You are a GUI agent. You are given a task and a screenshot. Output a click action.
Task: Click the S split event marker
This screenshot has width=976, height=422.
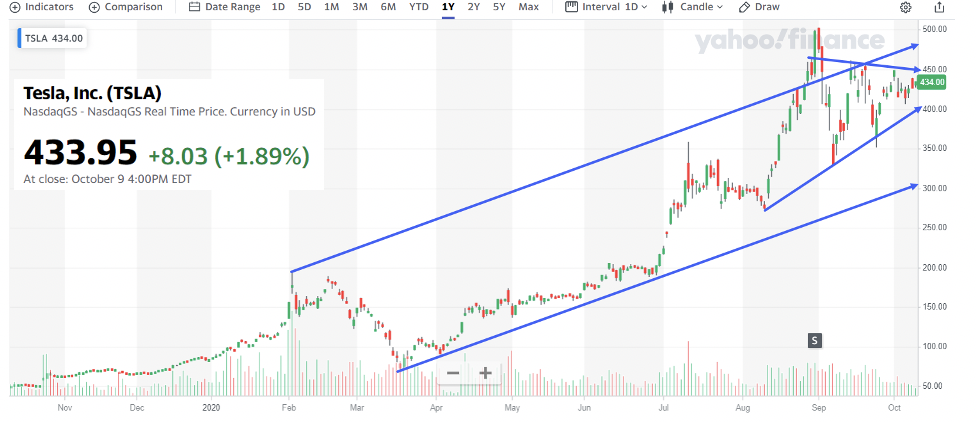point(815,340)
